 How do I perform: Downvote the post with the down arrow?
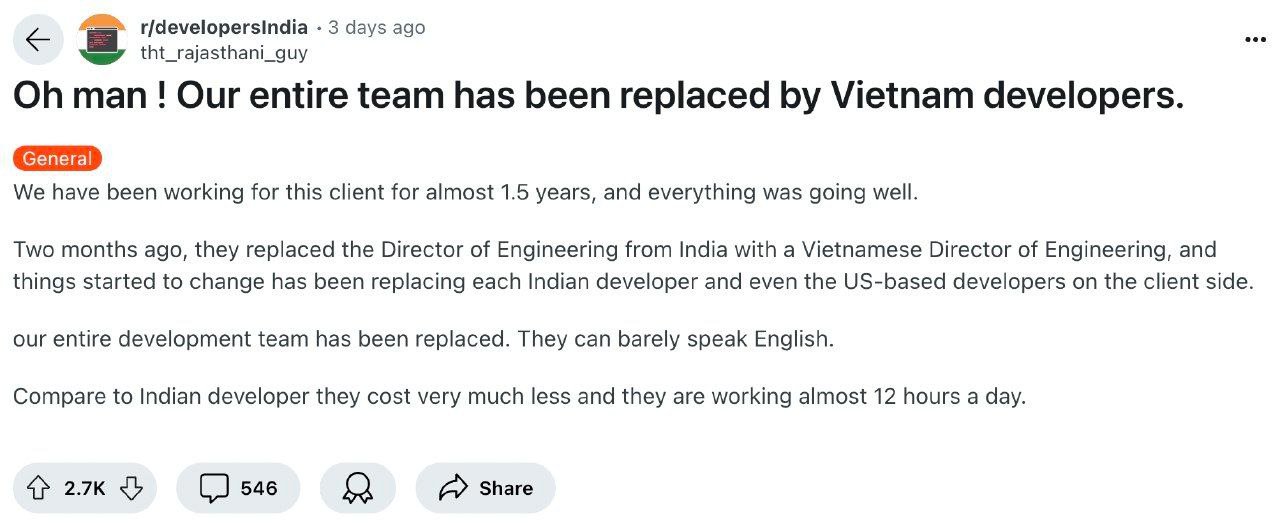pyautogui.click(x=131, y=488)
